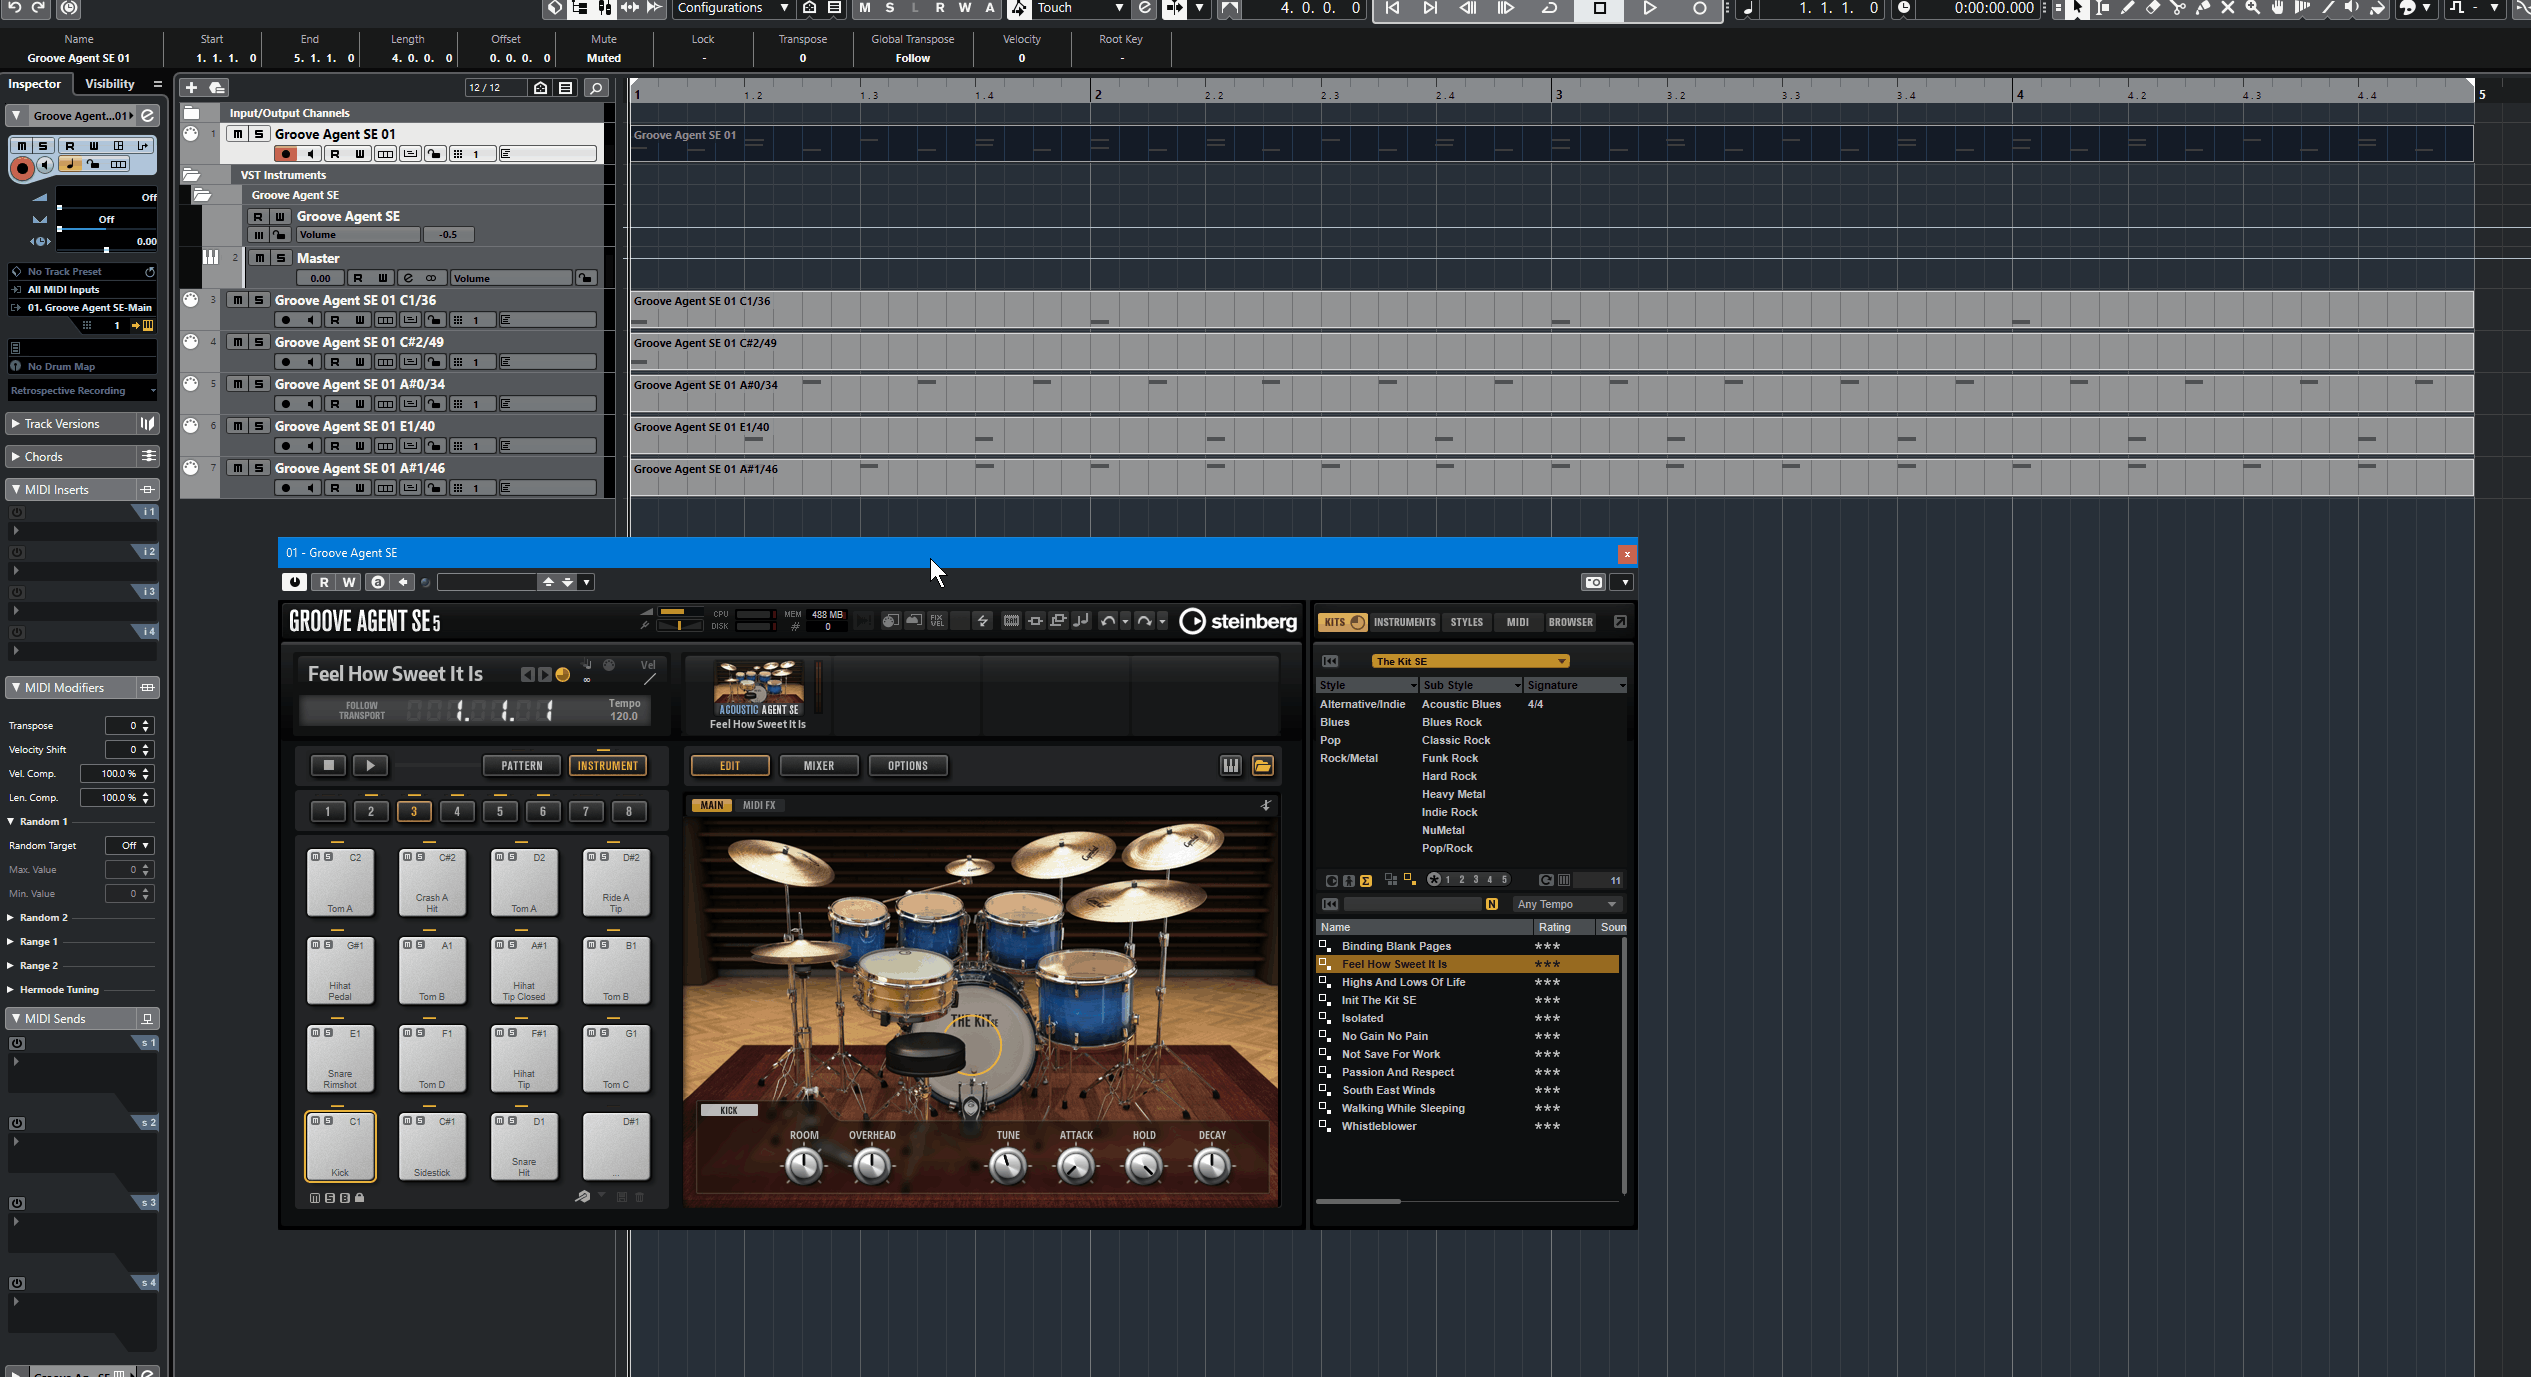Click the INSTRUMENT button in Groove Agent
The width and height of the screenshot is (2531, 1377).
tap(607, 765)
